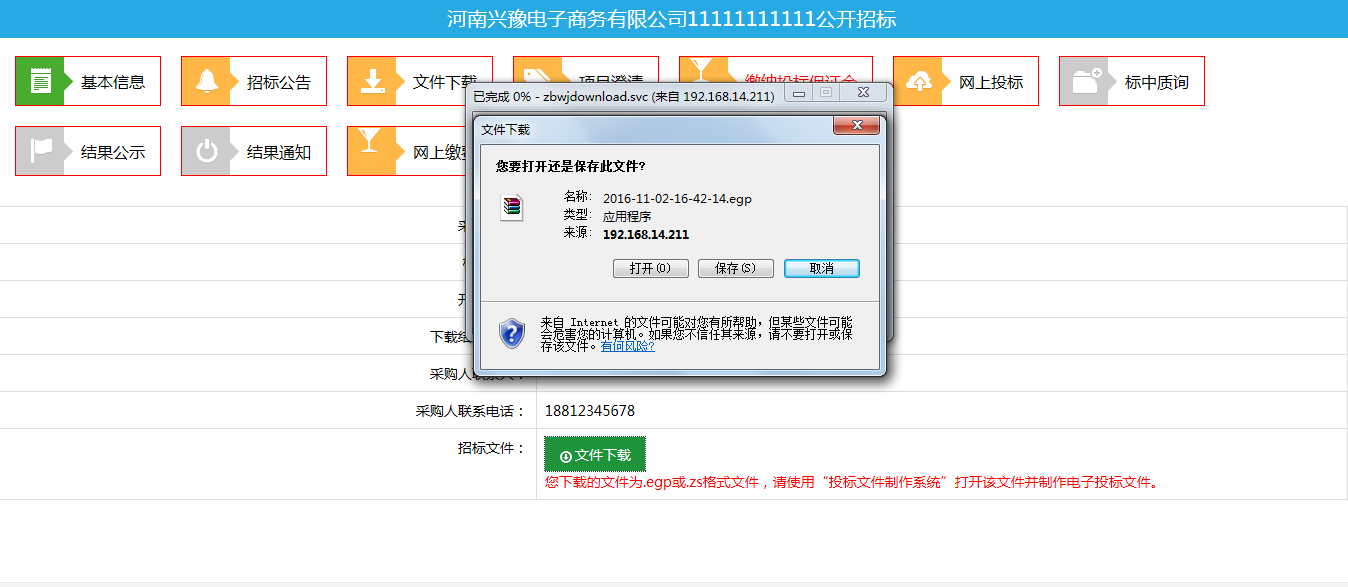The height and width of the screenshot is (587, 1348).
Task: Open the 基本信息 tab
Action: pos(112,82)
